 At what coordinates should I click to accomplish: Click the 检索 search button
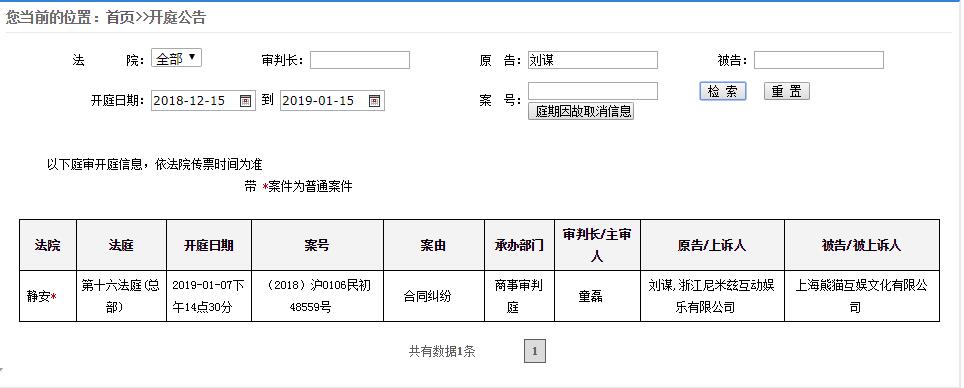point(722,92)
